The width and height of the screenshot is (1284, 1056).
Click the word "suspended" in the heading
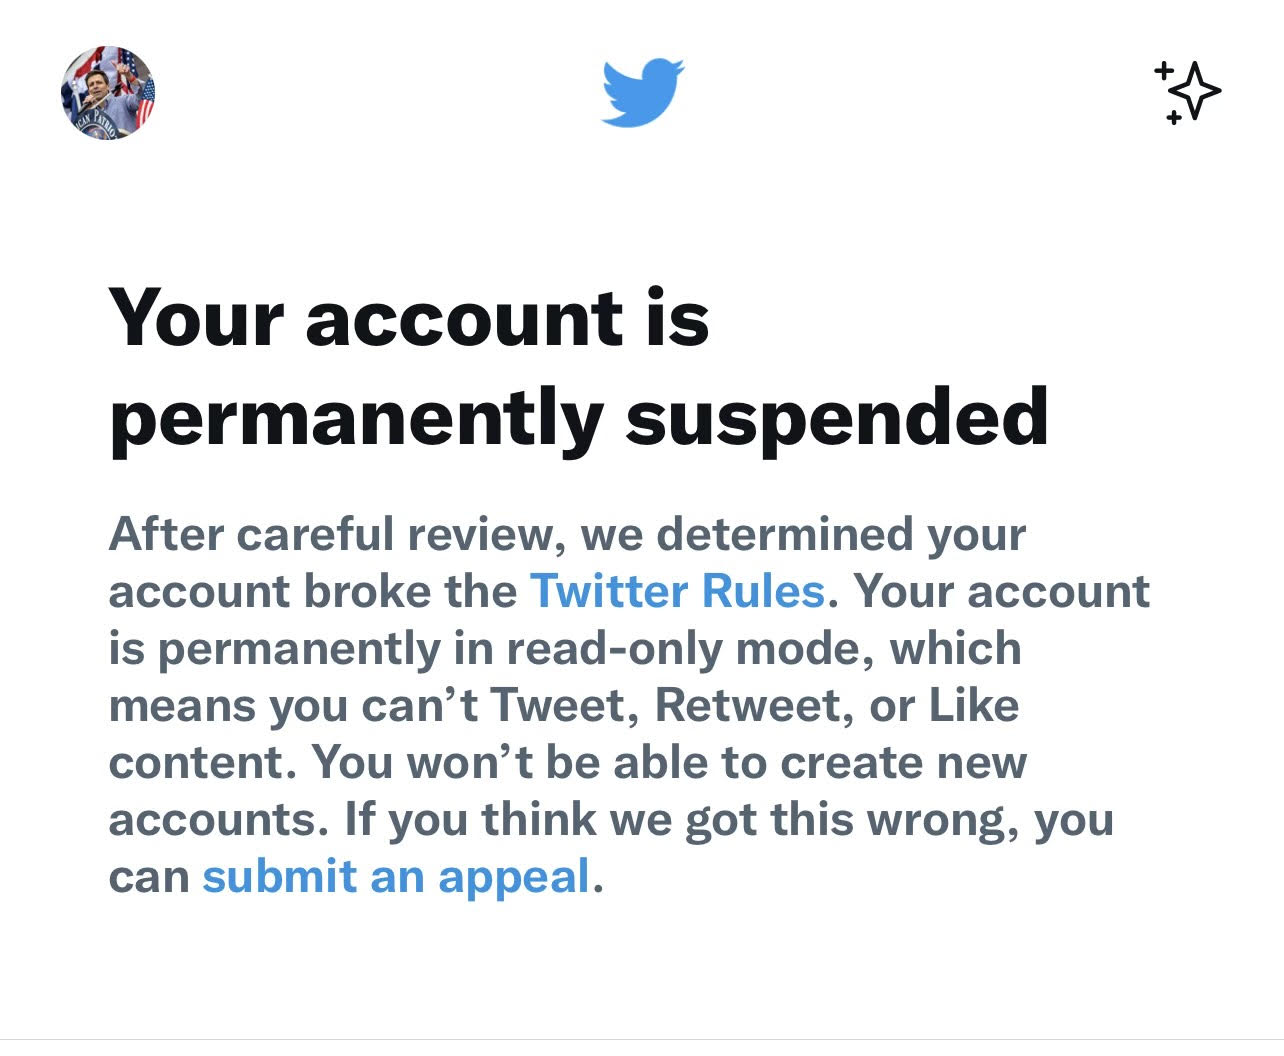pos(837,417)
